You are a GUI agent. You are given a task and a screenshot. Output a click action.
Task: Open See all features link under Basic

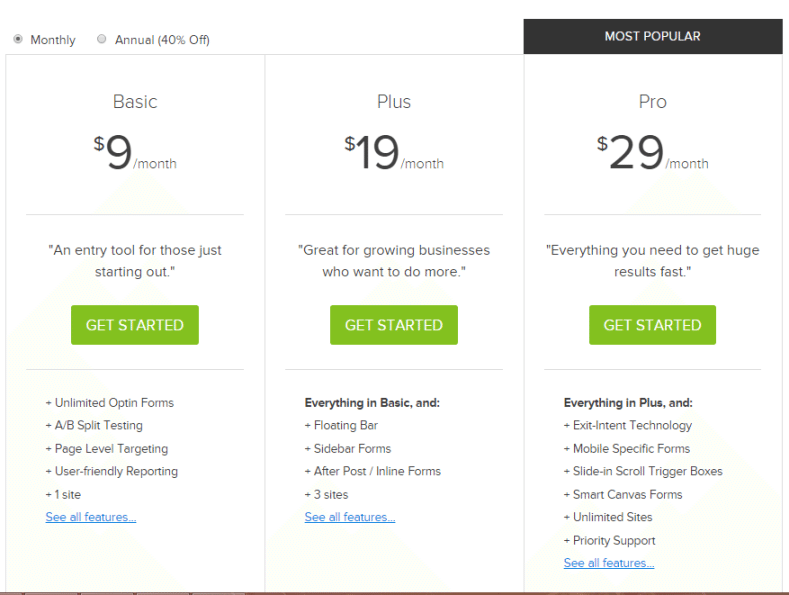[x=91, y=517]
